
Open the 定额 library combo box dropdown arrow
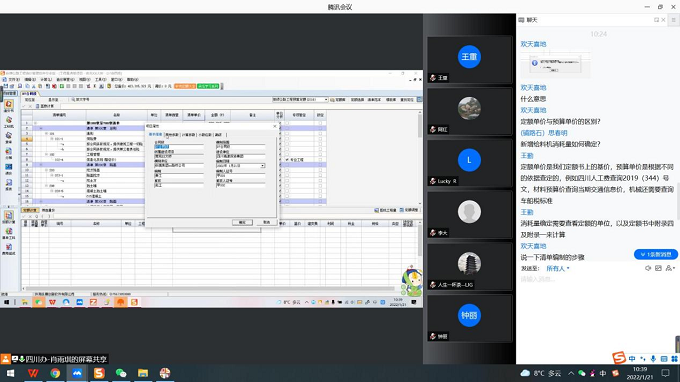tap(326, 100)
